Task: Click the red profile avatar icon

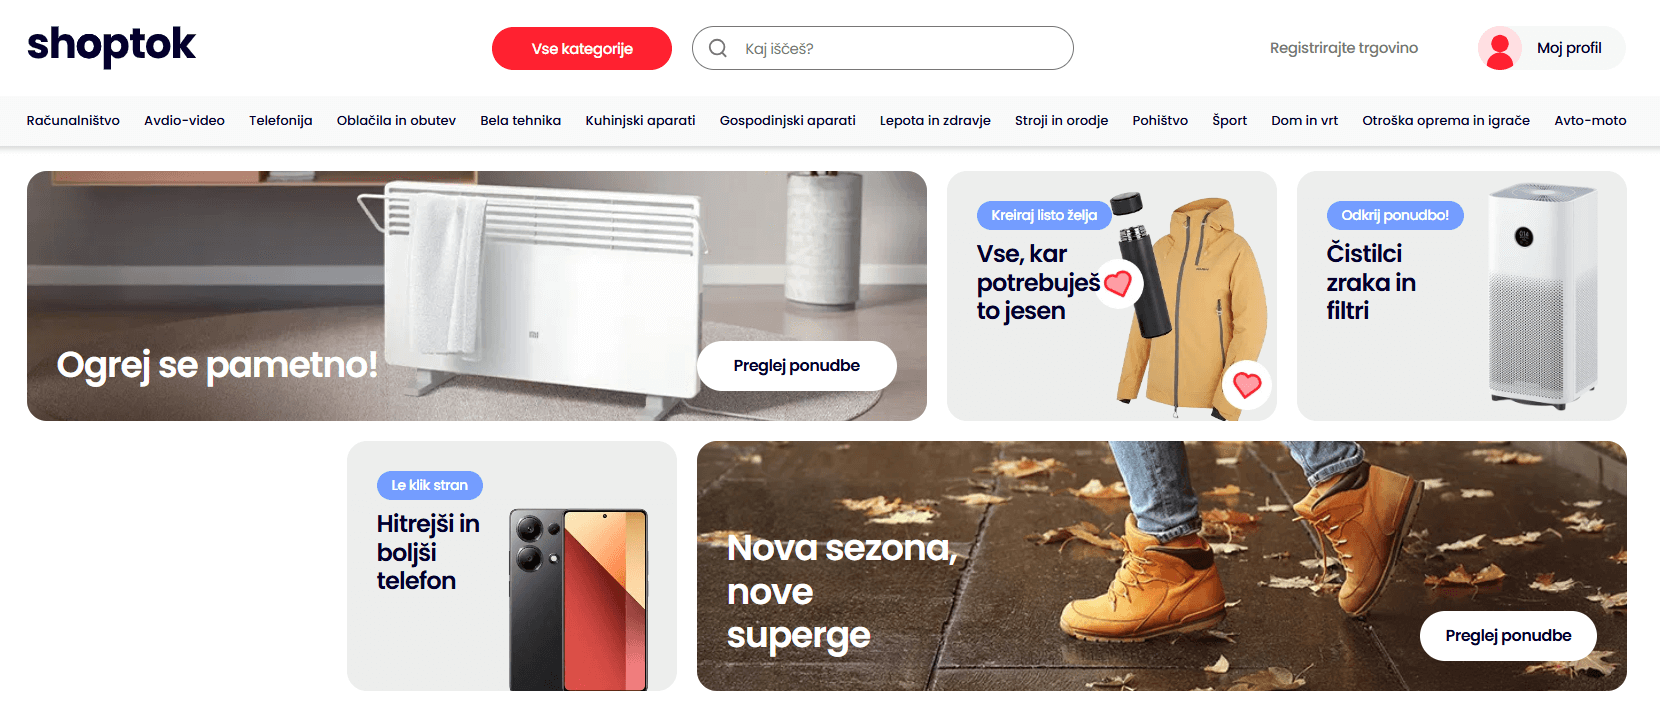Action: [1500, 48]
